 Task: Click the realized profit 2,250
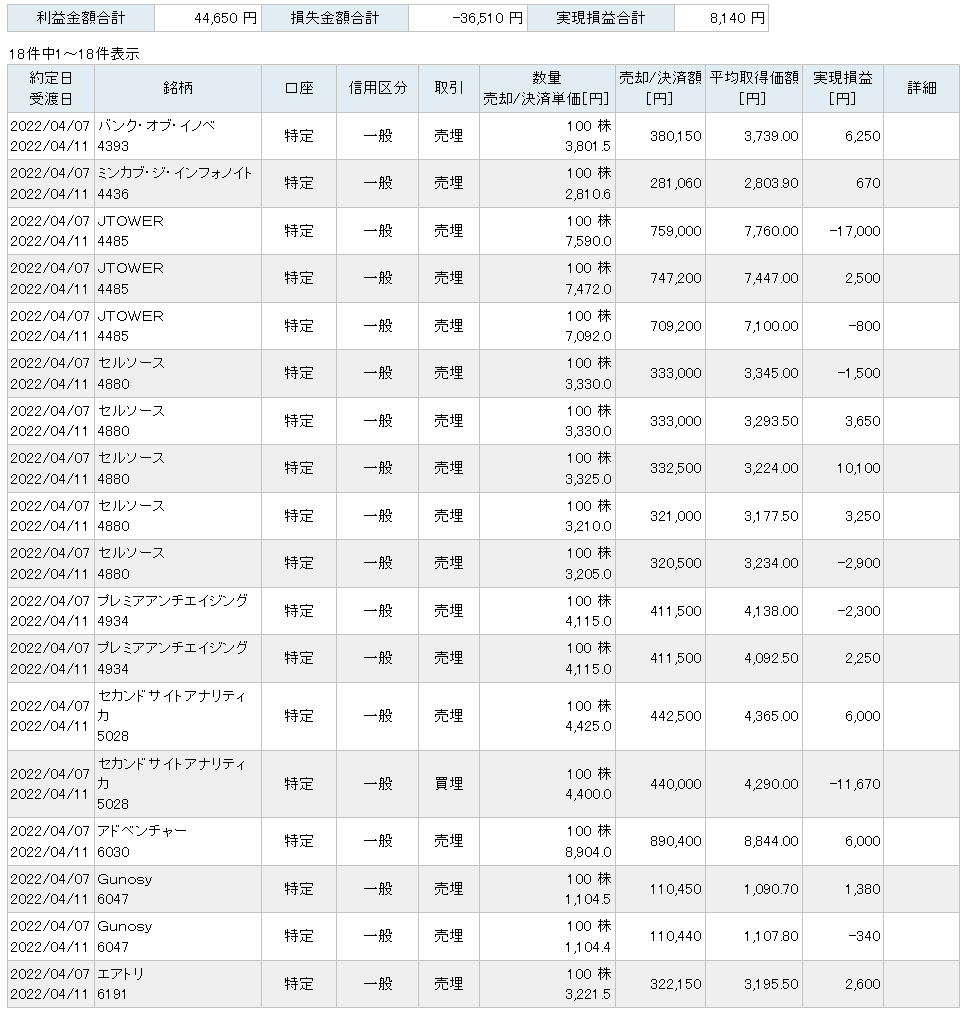(863, 658)
